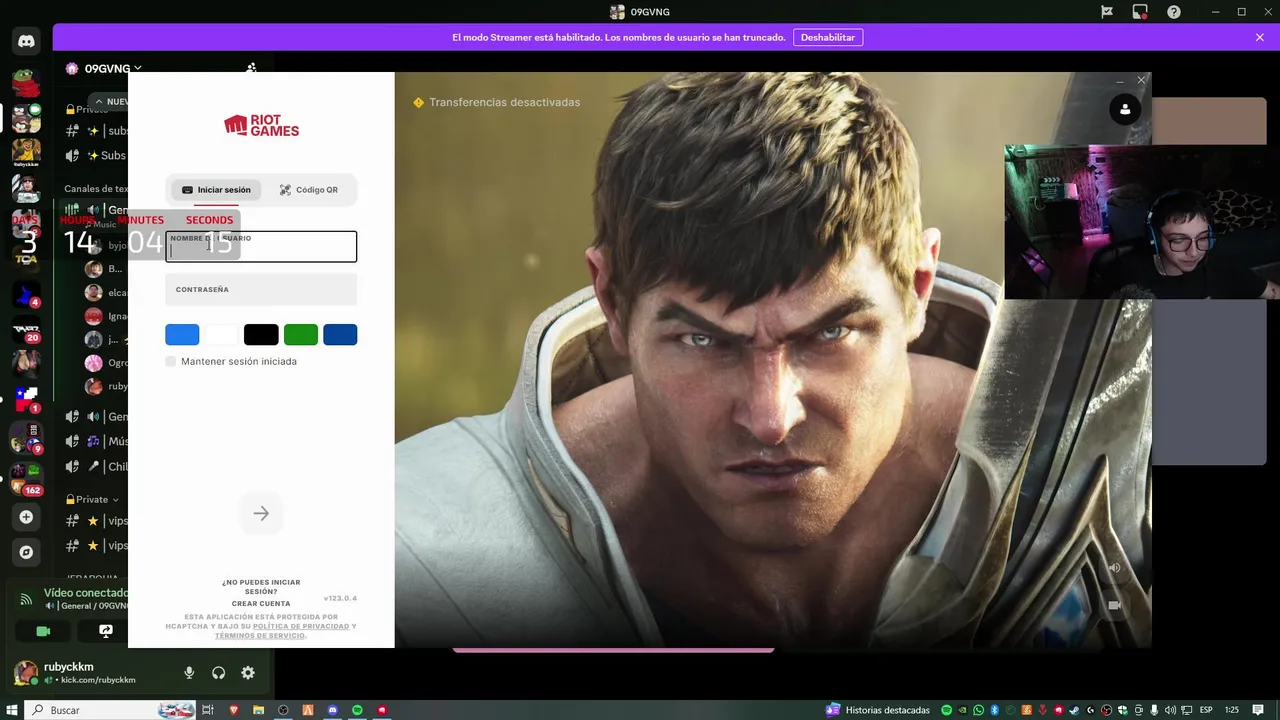Select the Iniciar sesión tab
Viewport: 1280px width, 720px height.
point(216,190)
